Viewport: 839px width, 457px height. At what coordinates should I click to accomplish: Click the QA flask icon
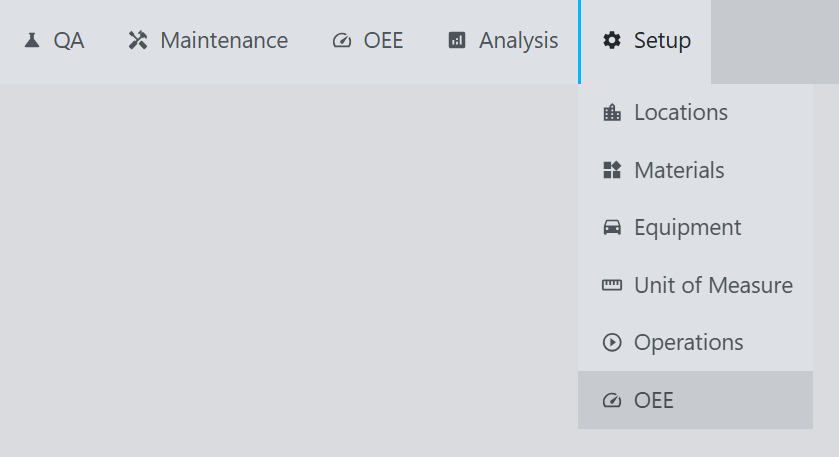[32, 41]
